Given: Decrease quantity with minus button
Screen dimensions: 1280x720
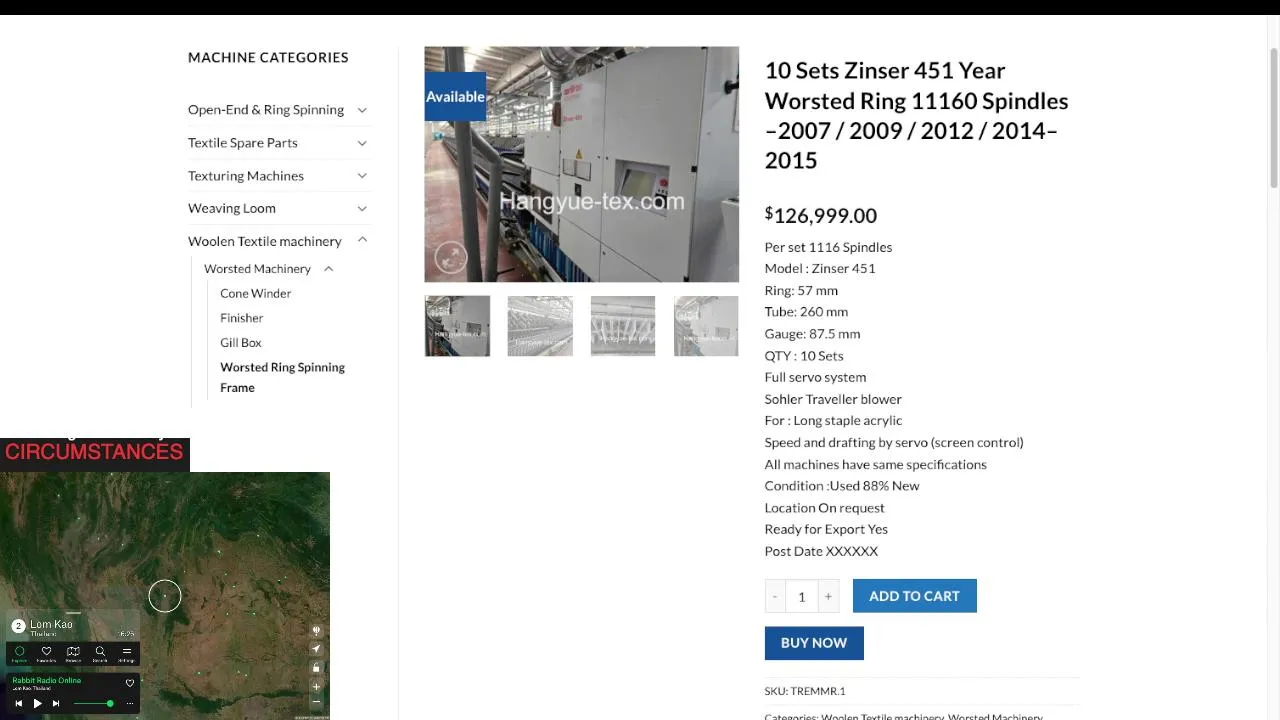Looking at the screenshot, I should 775,596.
